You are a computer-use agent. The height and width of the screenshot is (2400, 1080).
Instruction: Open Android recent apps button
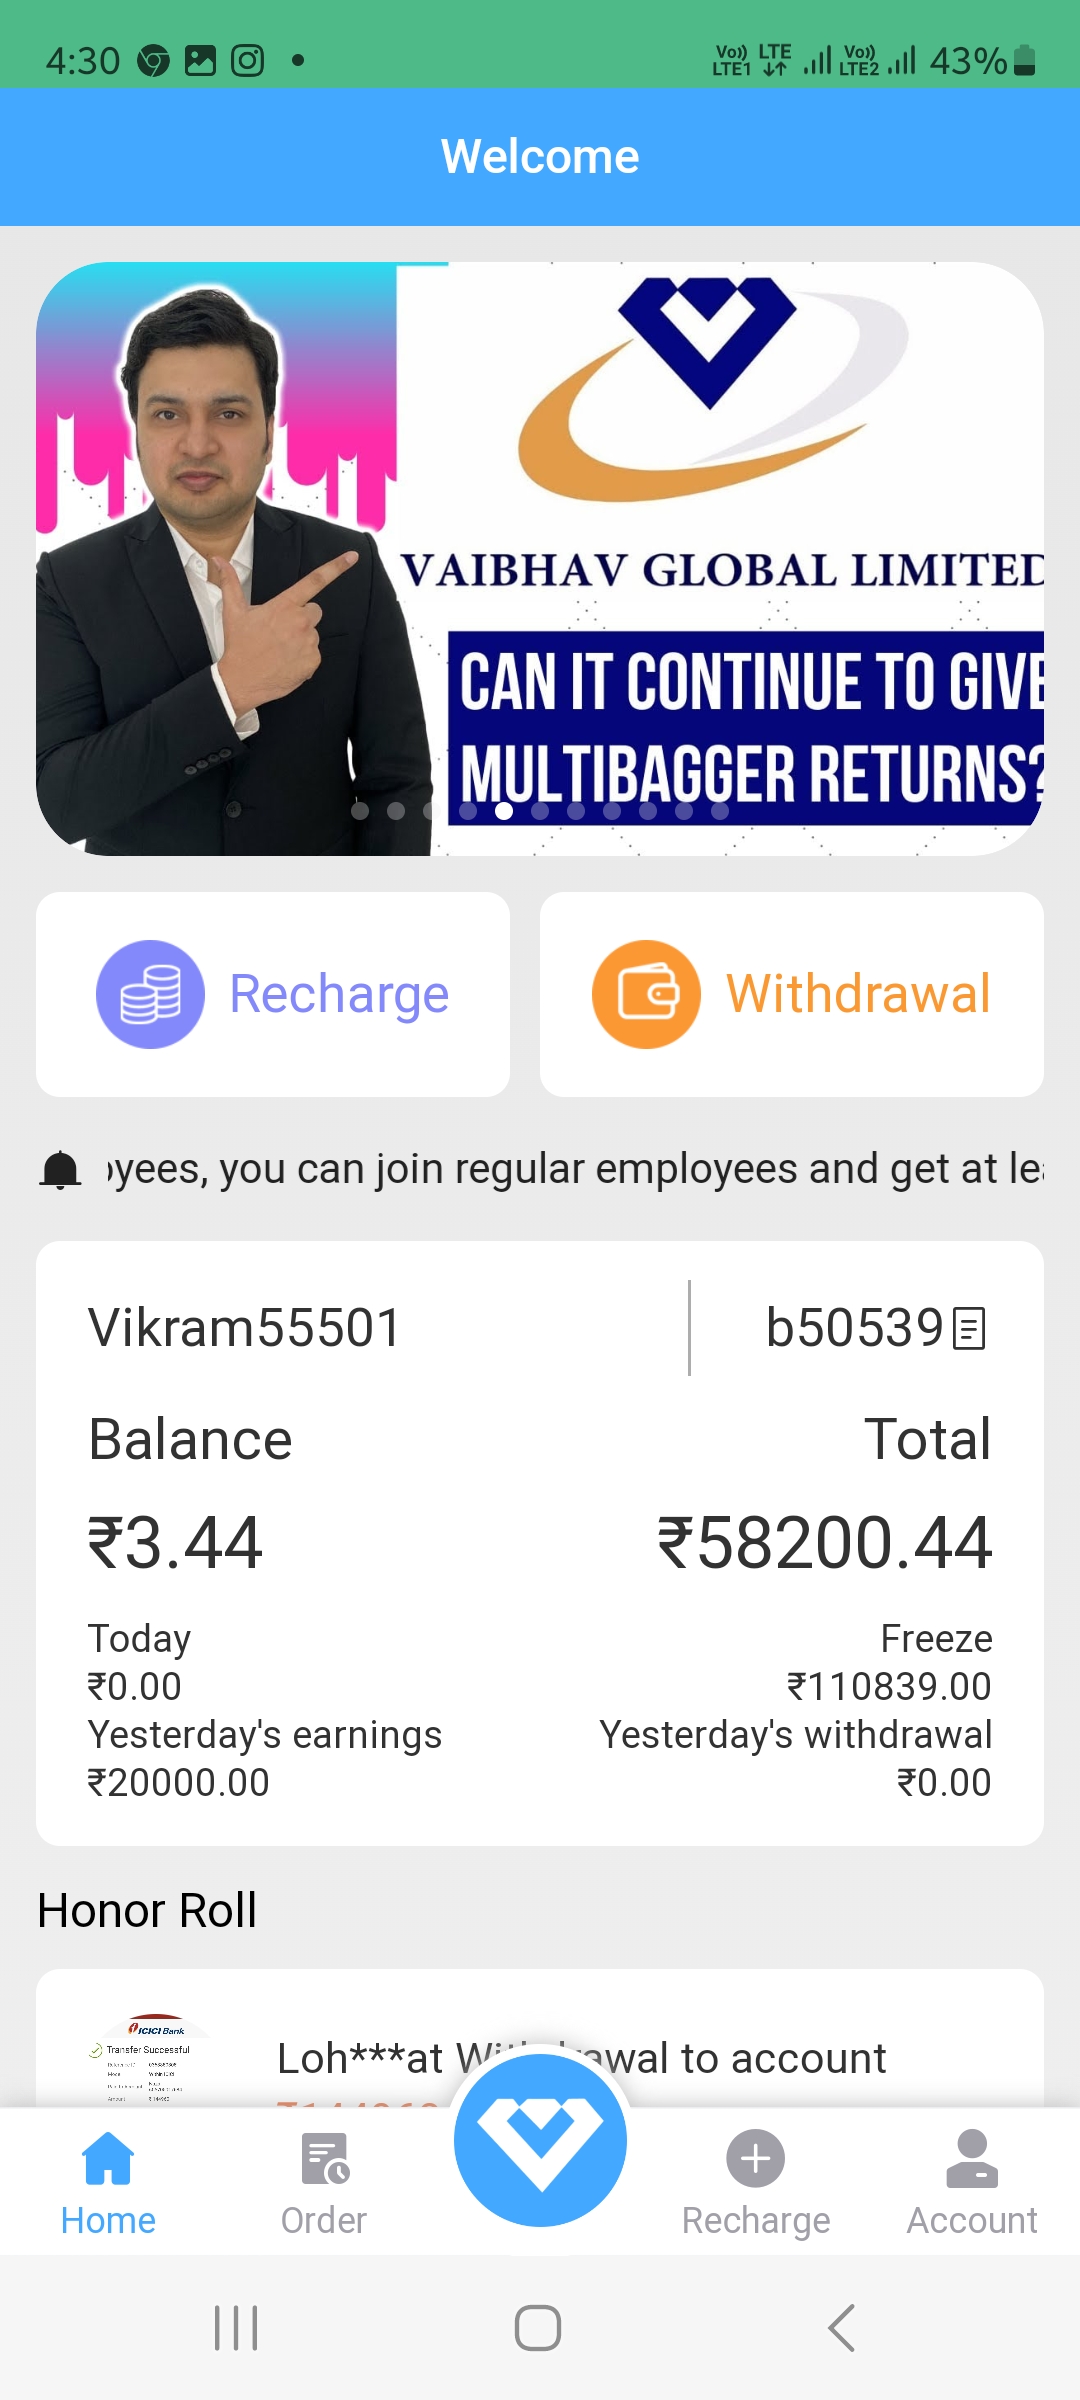click(x=237, y=2328)
